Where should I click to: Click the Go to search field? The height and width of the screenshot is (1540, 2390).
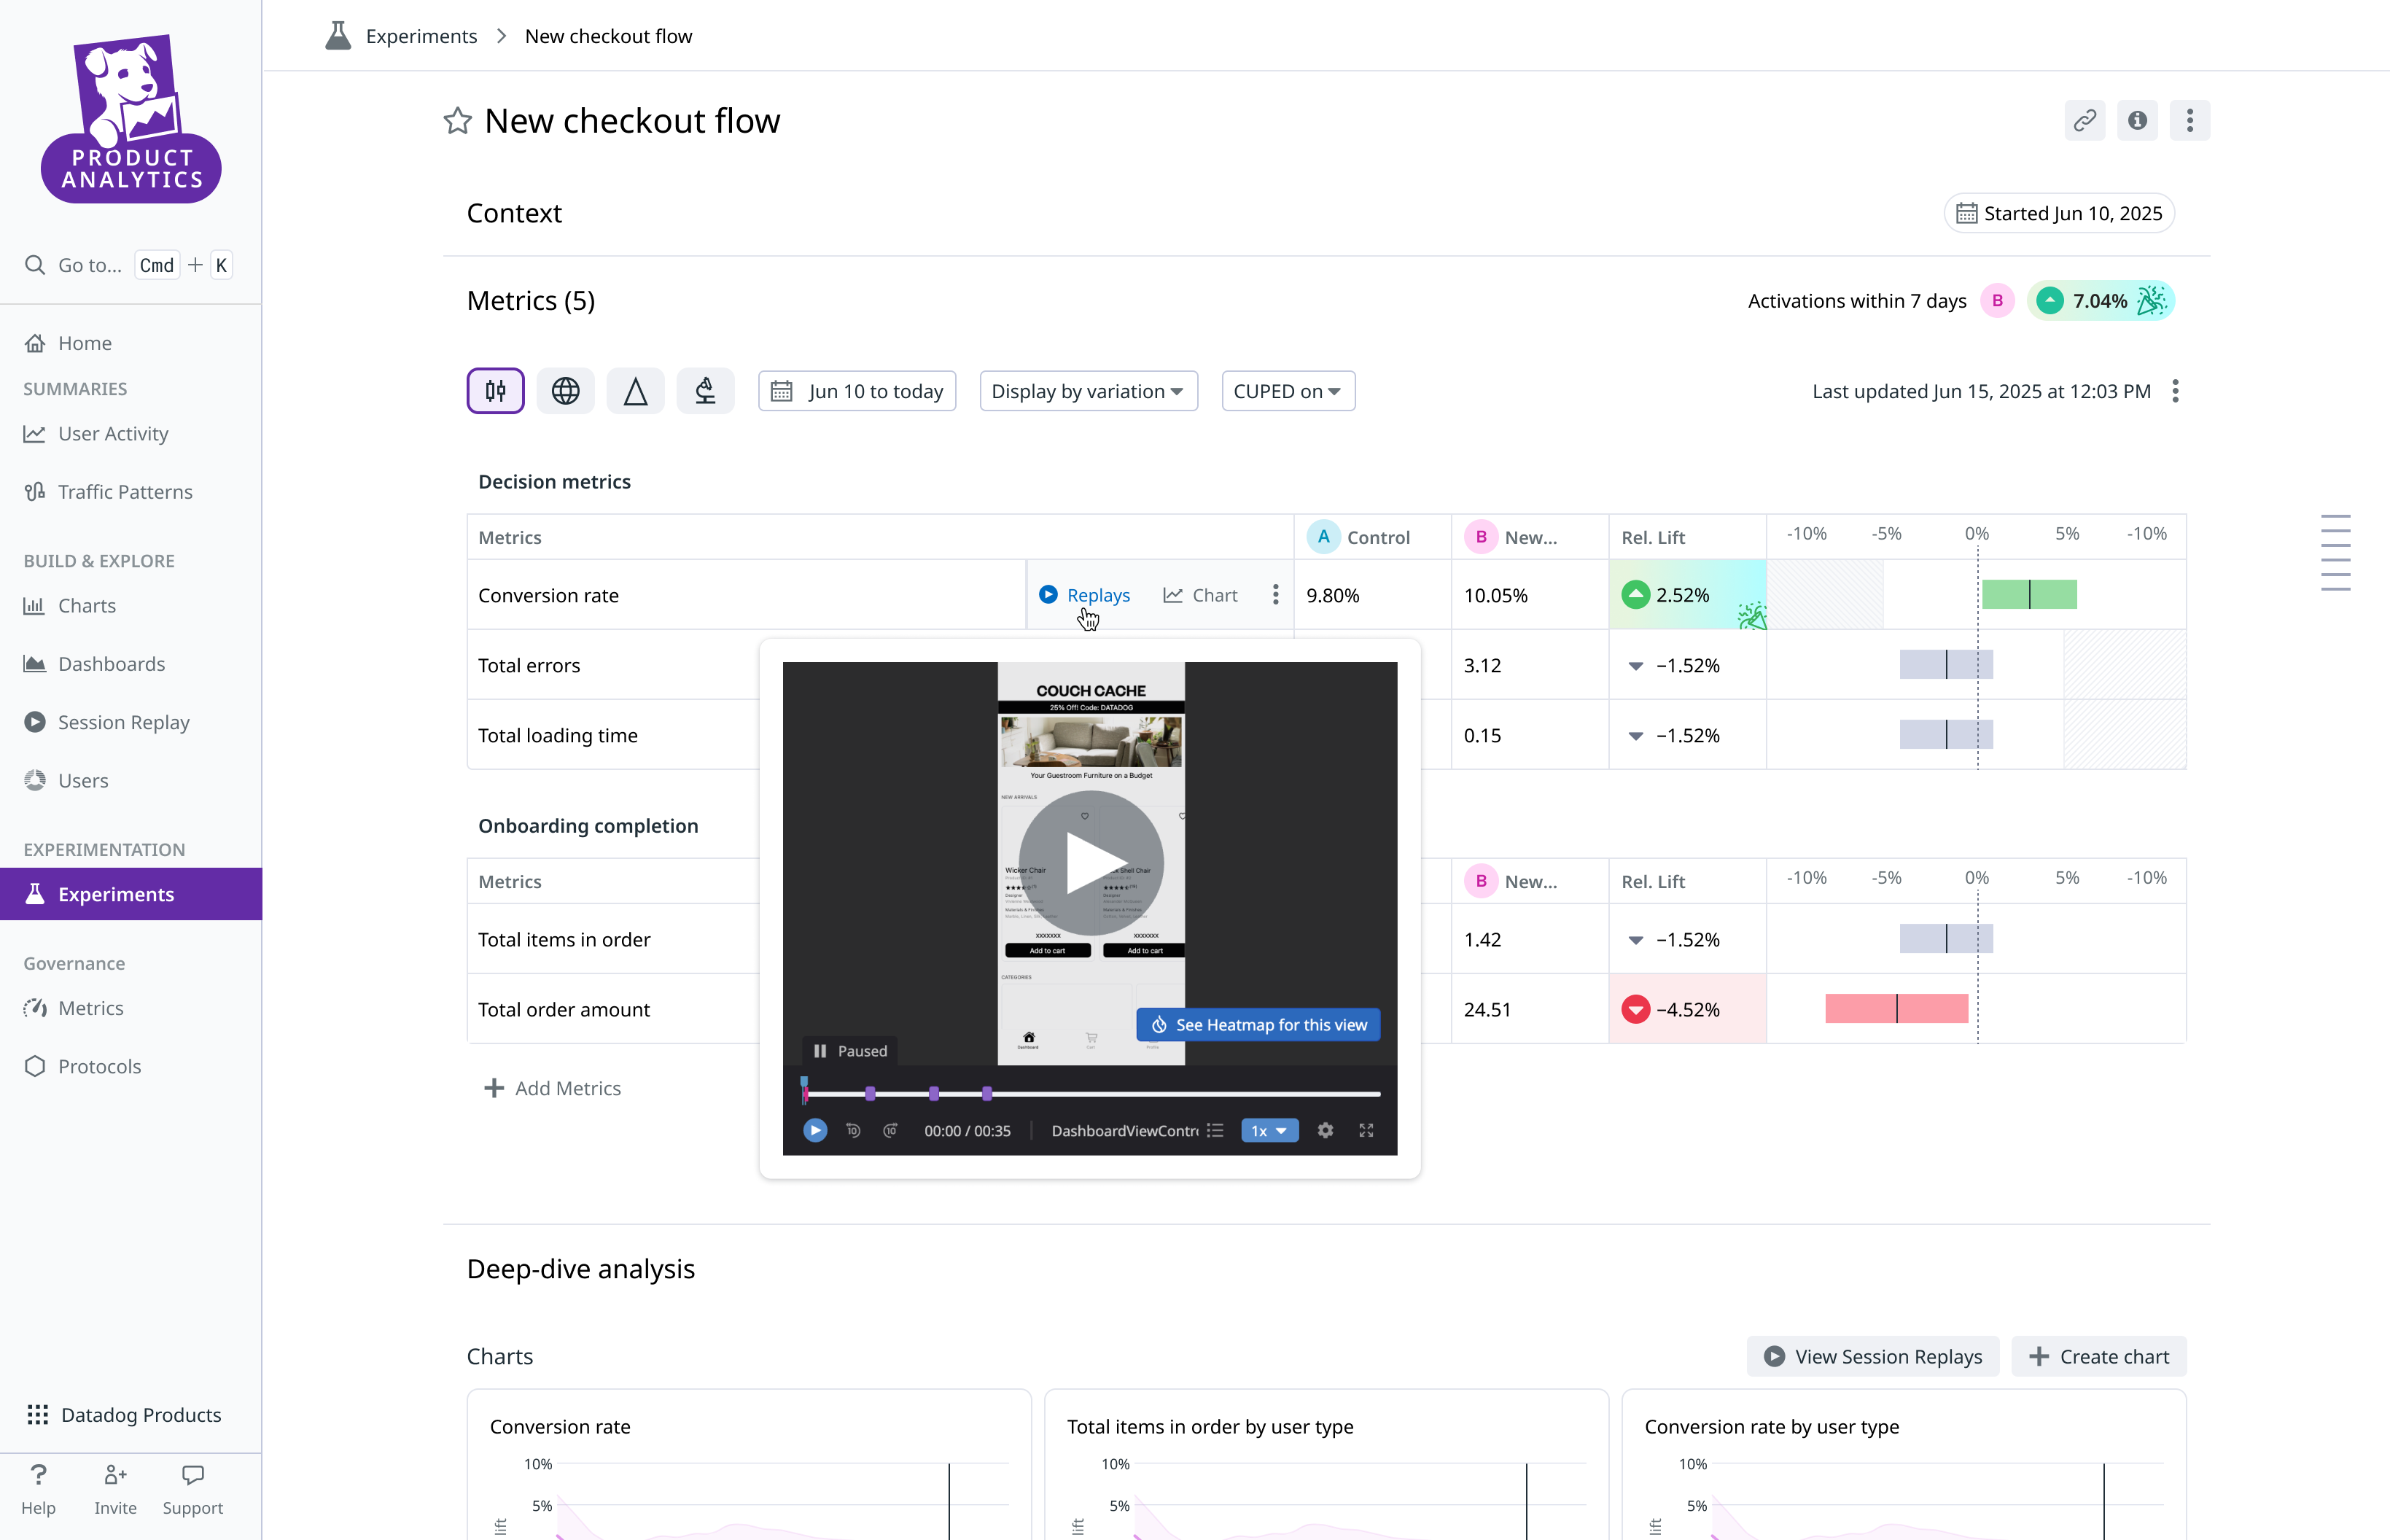pyautogui.click(x=89, y=265)
